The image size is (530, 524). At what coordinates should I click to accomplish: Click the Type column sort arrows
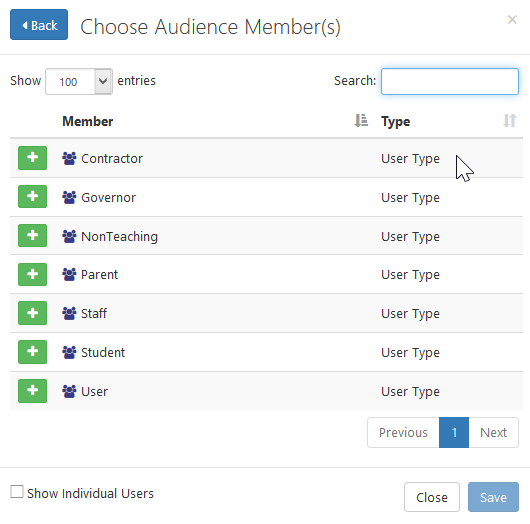509,121
